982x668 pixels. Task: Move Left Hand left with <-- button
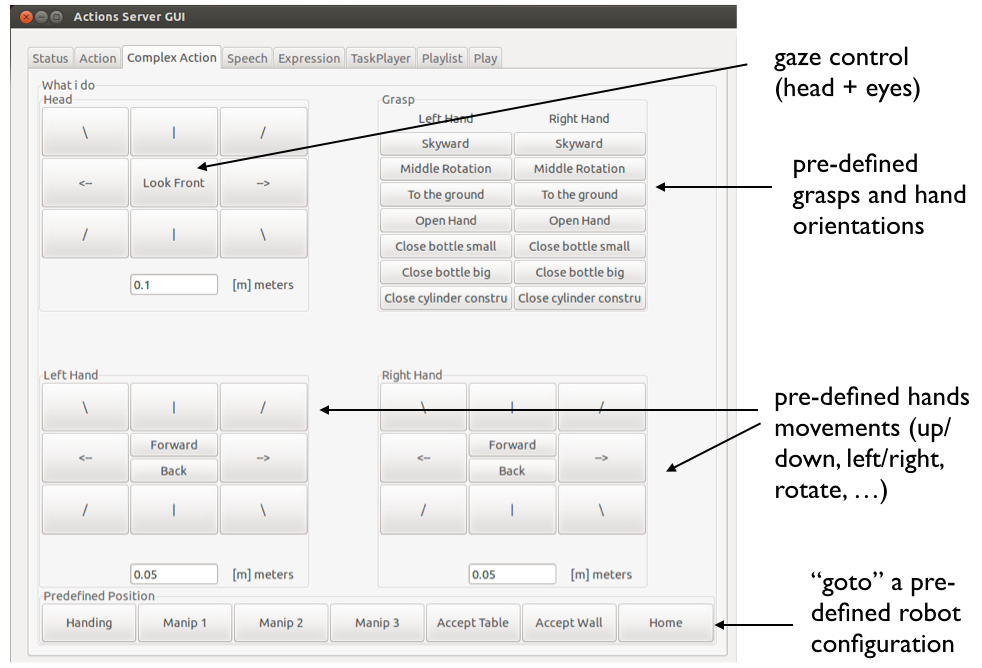(x=85, y=458)
